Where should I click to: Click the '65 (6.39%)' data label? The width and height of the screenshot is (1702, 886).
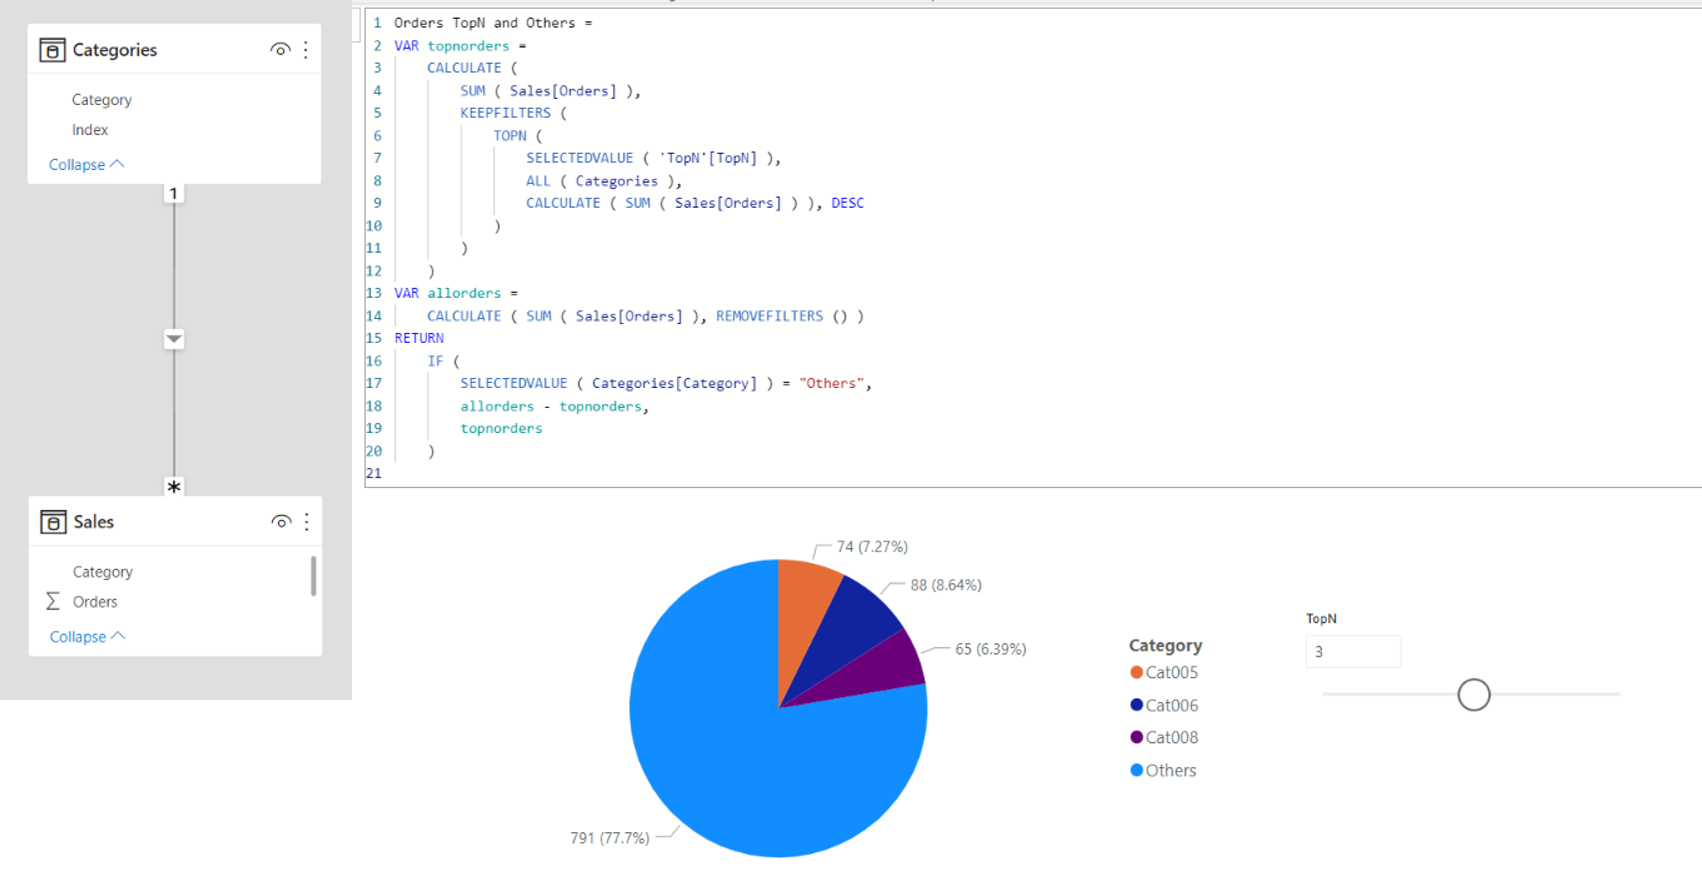click(x=990, y=649)
